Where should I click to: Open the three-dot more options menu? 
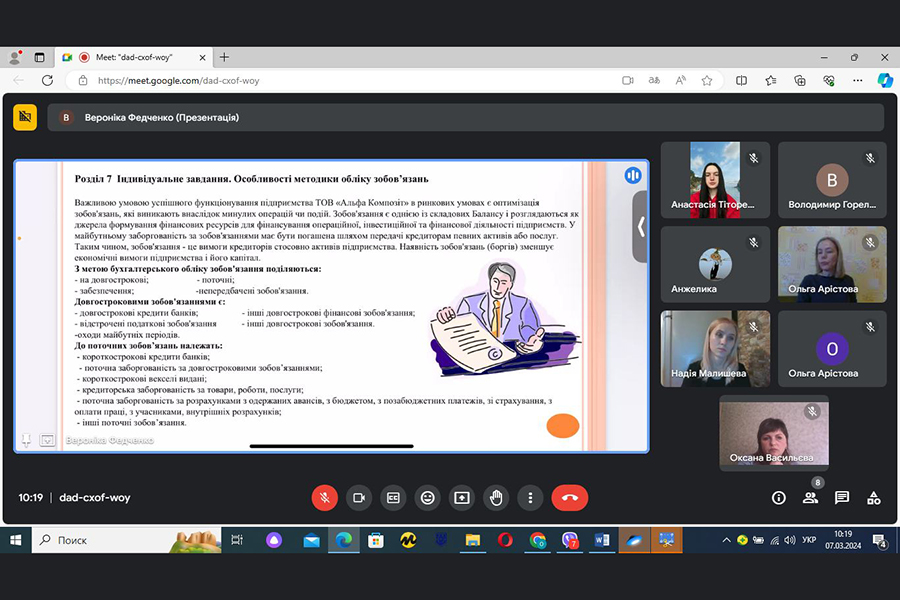(x=530, y=497)
